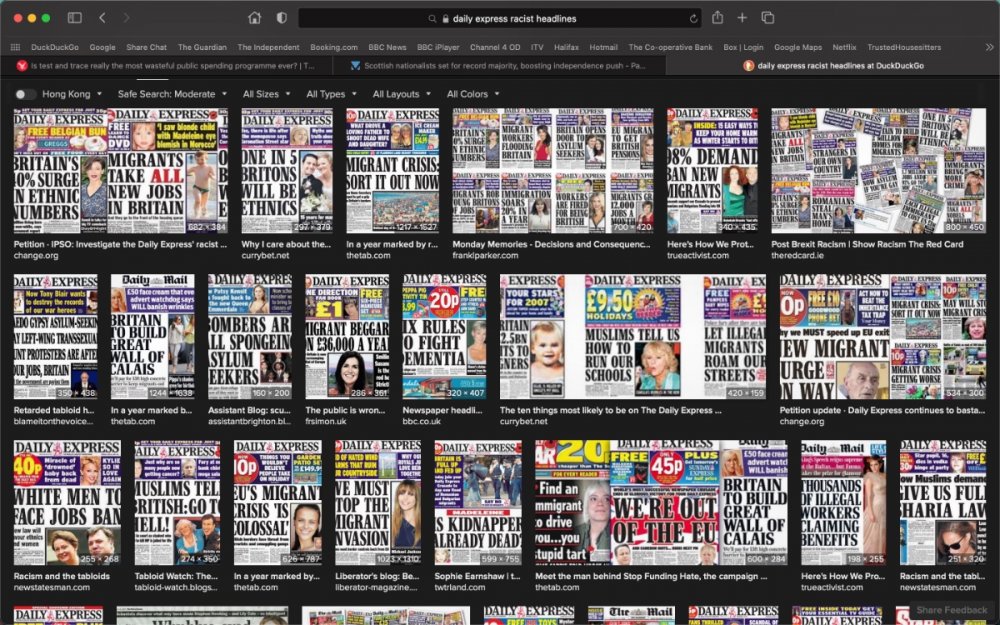
Task: Click the search magnifier in address bar
Action: click(x=432, y=18)
